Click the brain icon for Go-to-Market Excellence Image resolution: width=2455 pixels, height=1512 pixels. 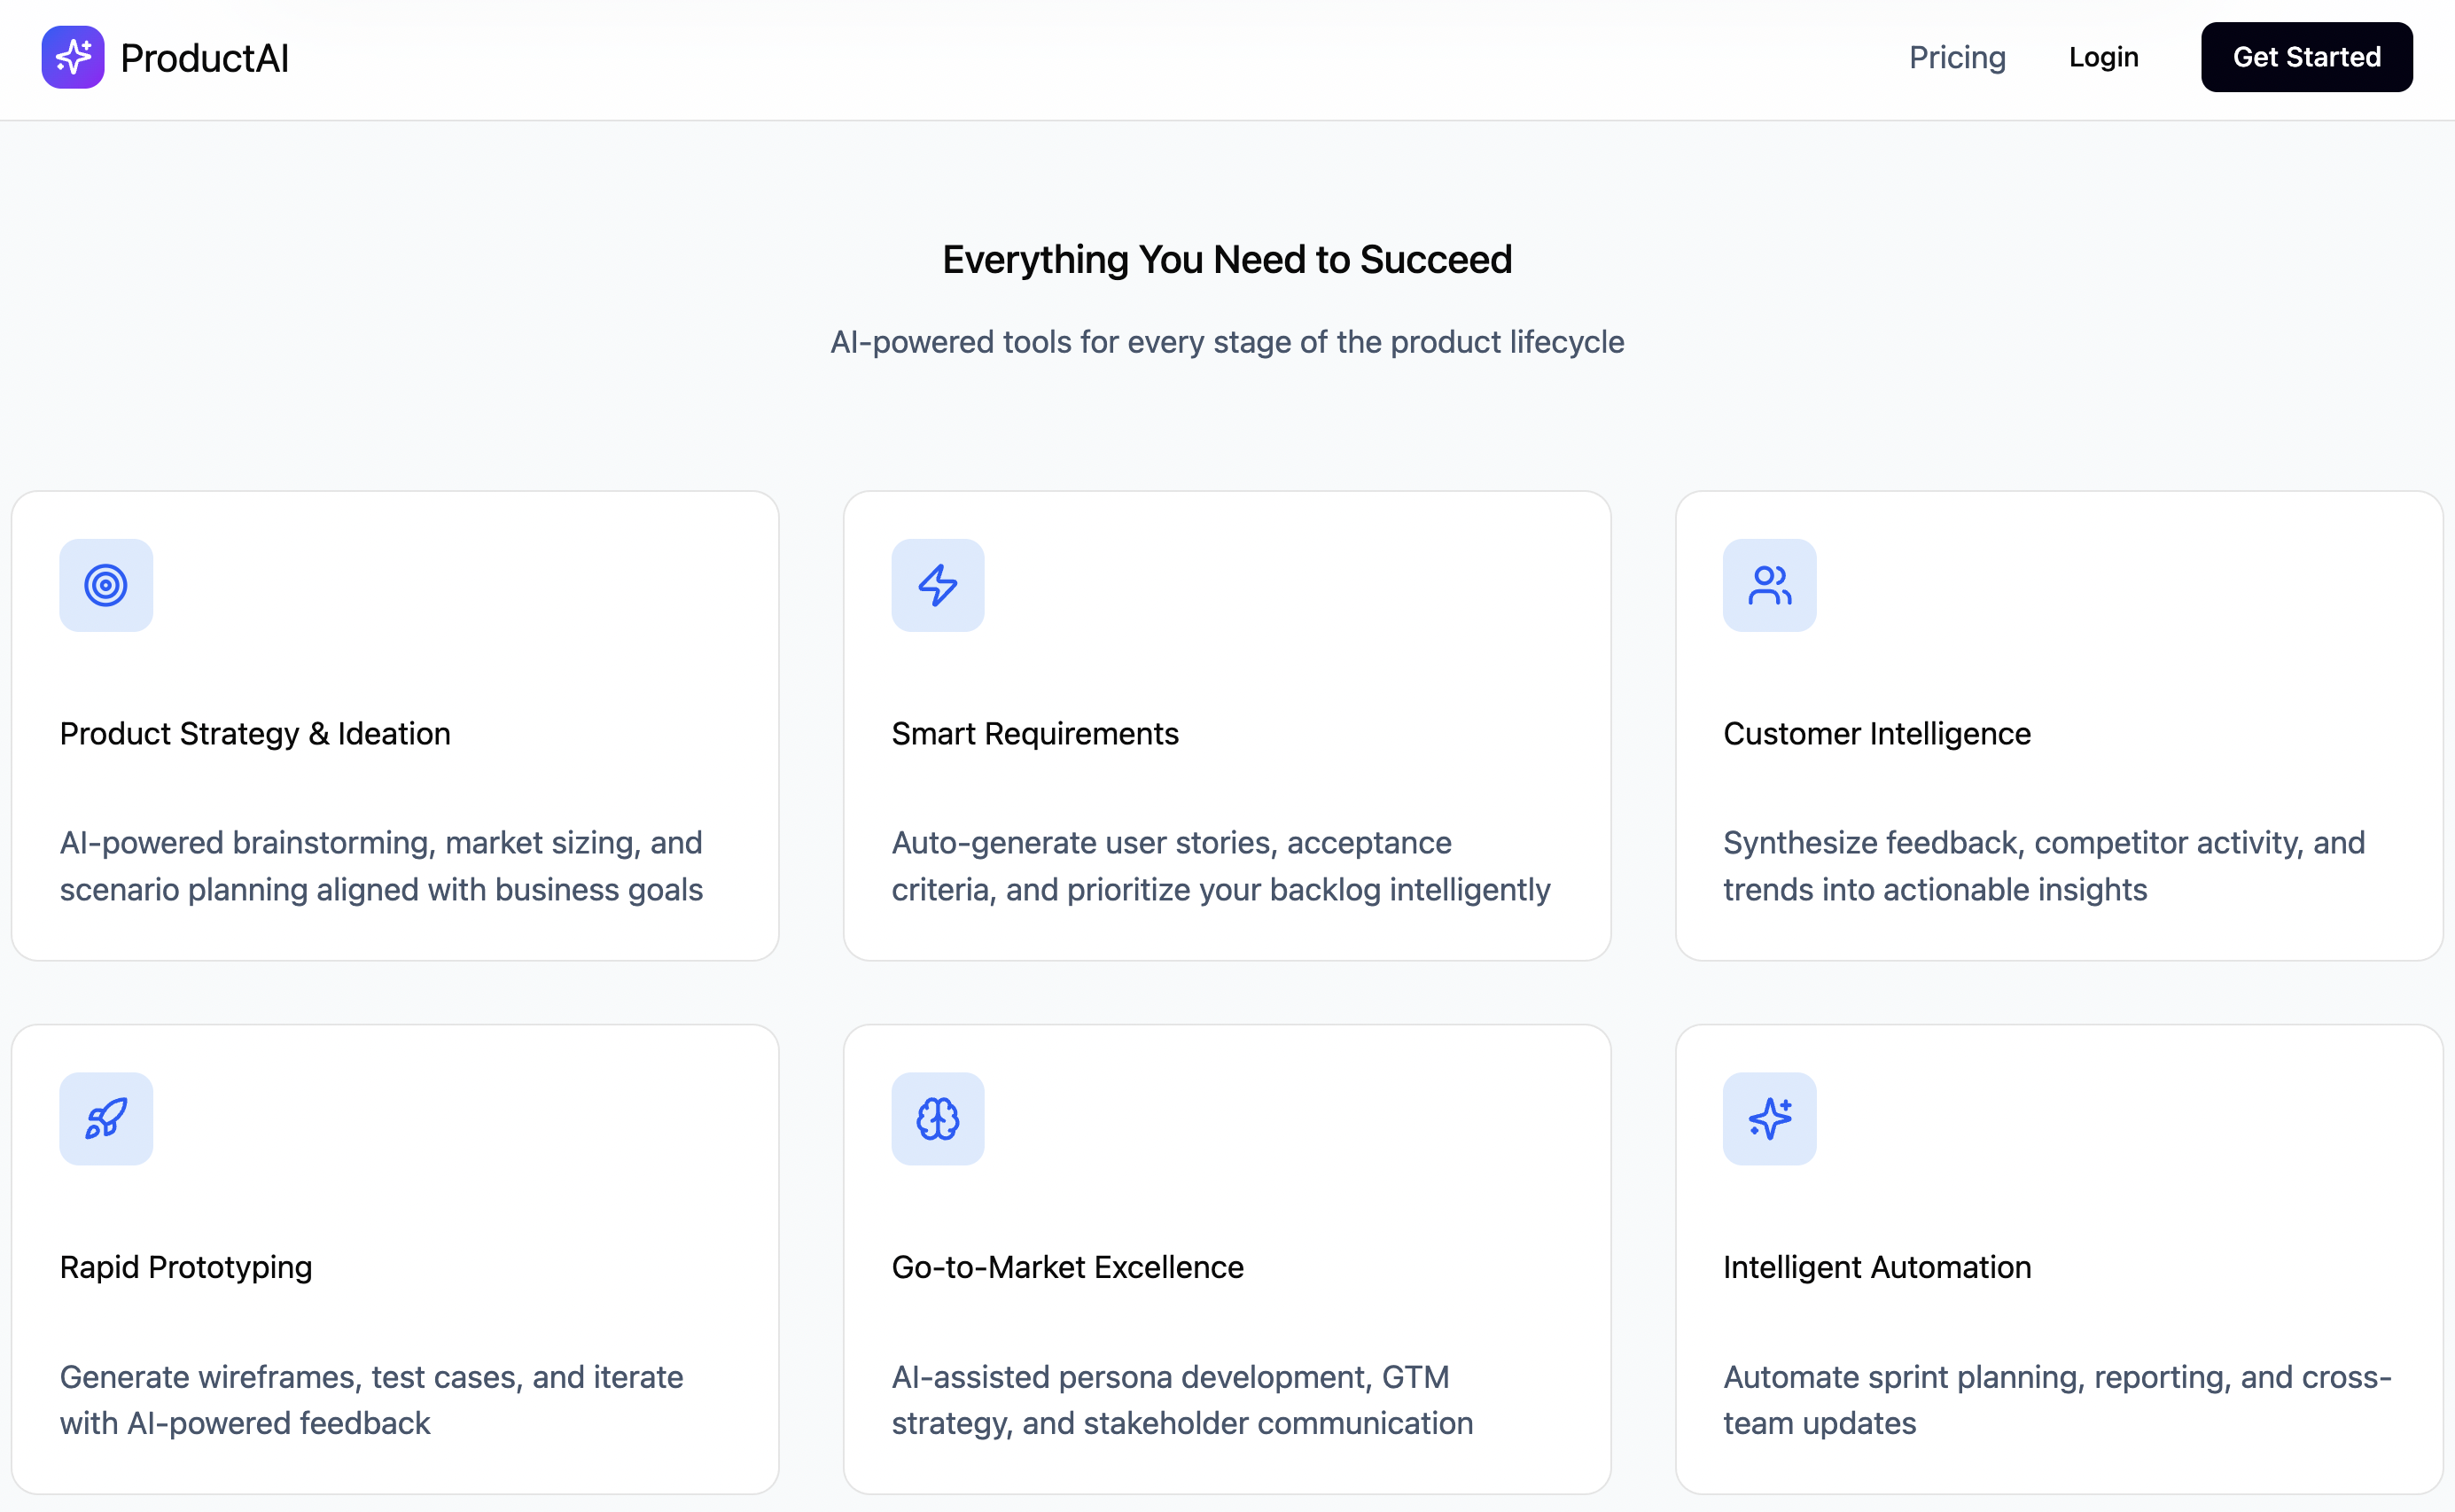pos(937,1118)
